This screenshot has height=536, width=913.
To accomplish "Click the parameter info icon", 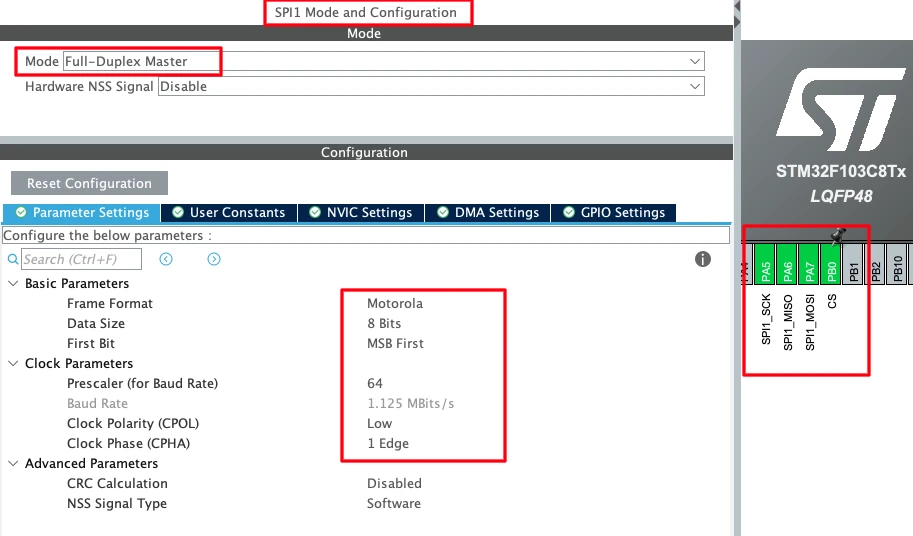I will [x=703, y=259].
